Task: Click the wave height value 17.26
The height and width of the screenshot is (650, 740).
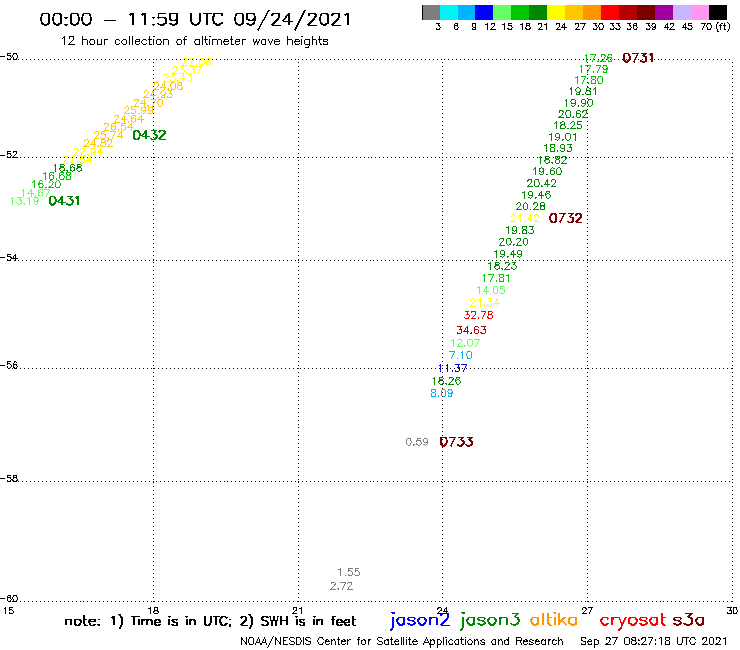Action: [x=598, y=58]
